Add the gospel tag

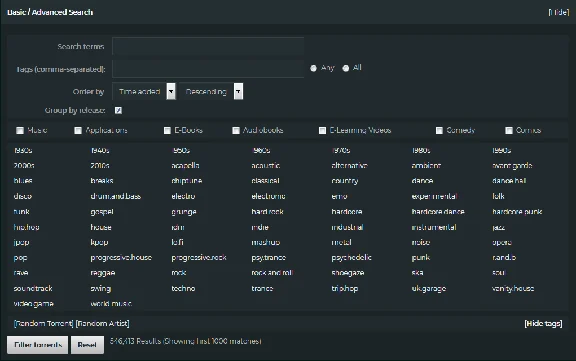tap(102, 212)
